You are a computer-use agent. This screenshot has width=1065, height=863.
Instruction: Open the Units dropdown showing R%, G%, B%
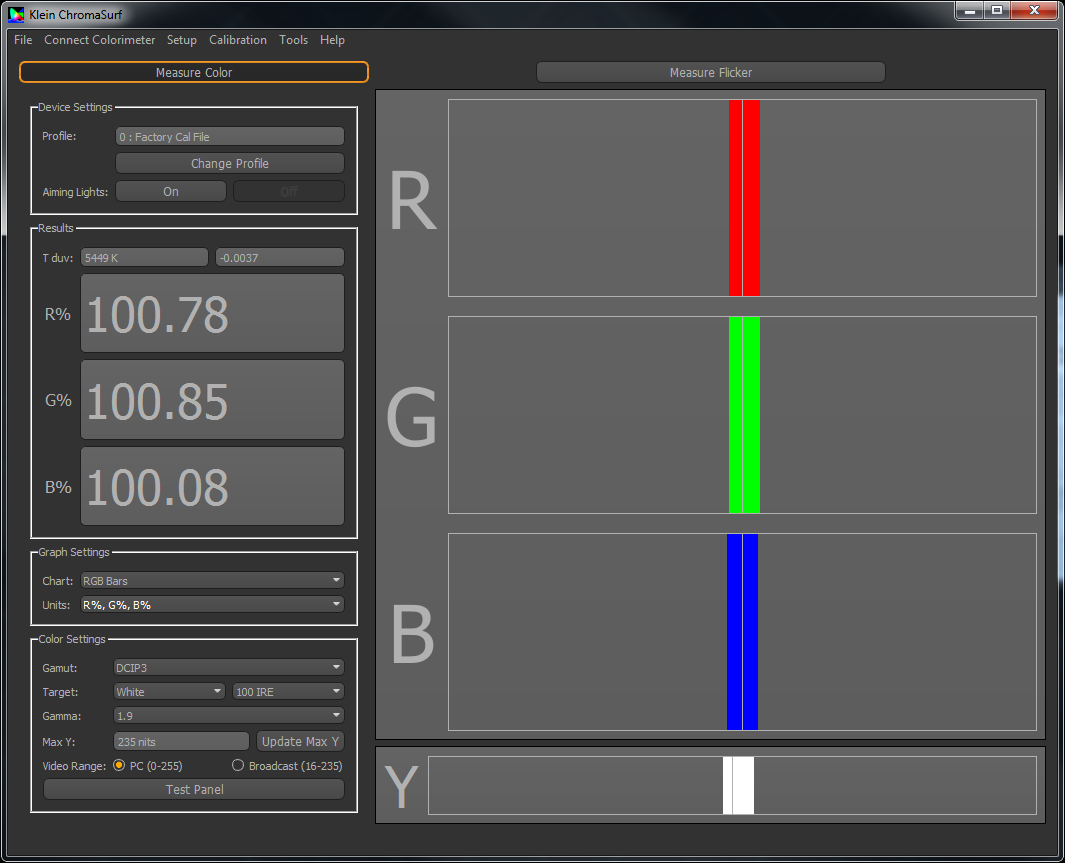(213, 604)
